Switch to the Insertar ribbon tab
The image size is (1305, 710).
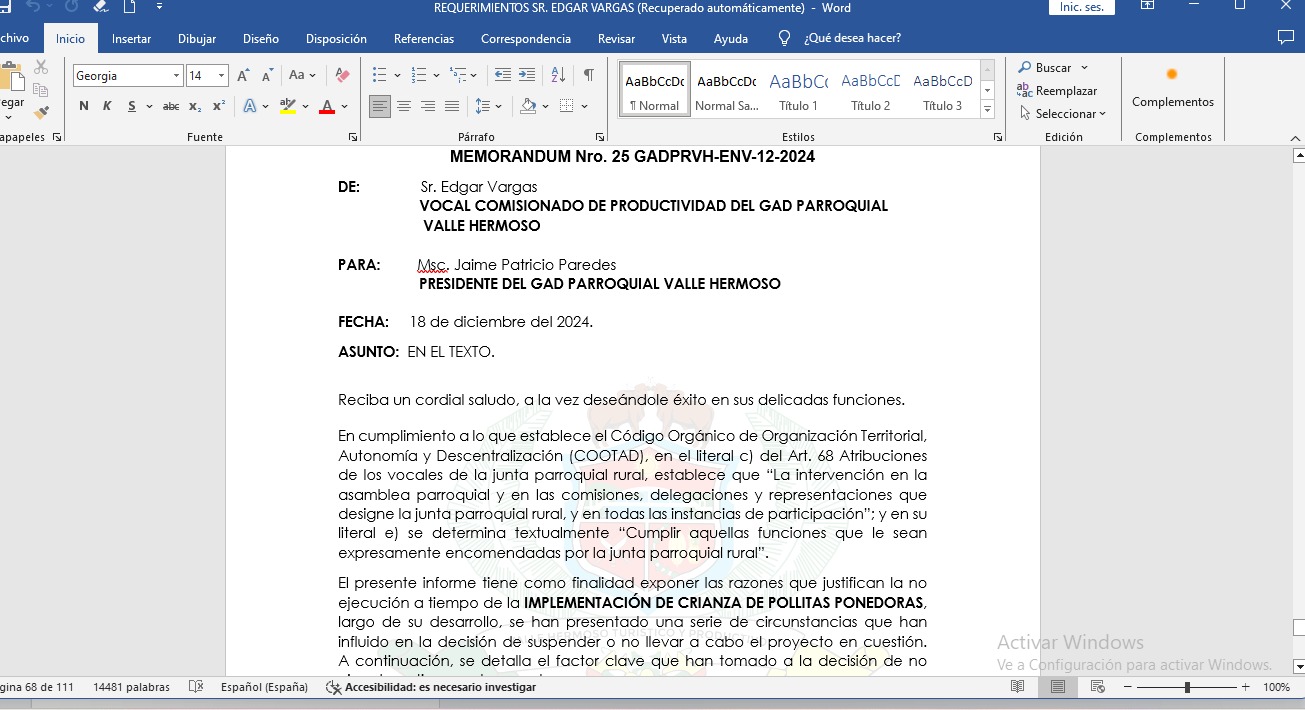tap(131, 39)
